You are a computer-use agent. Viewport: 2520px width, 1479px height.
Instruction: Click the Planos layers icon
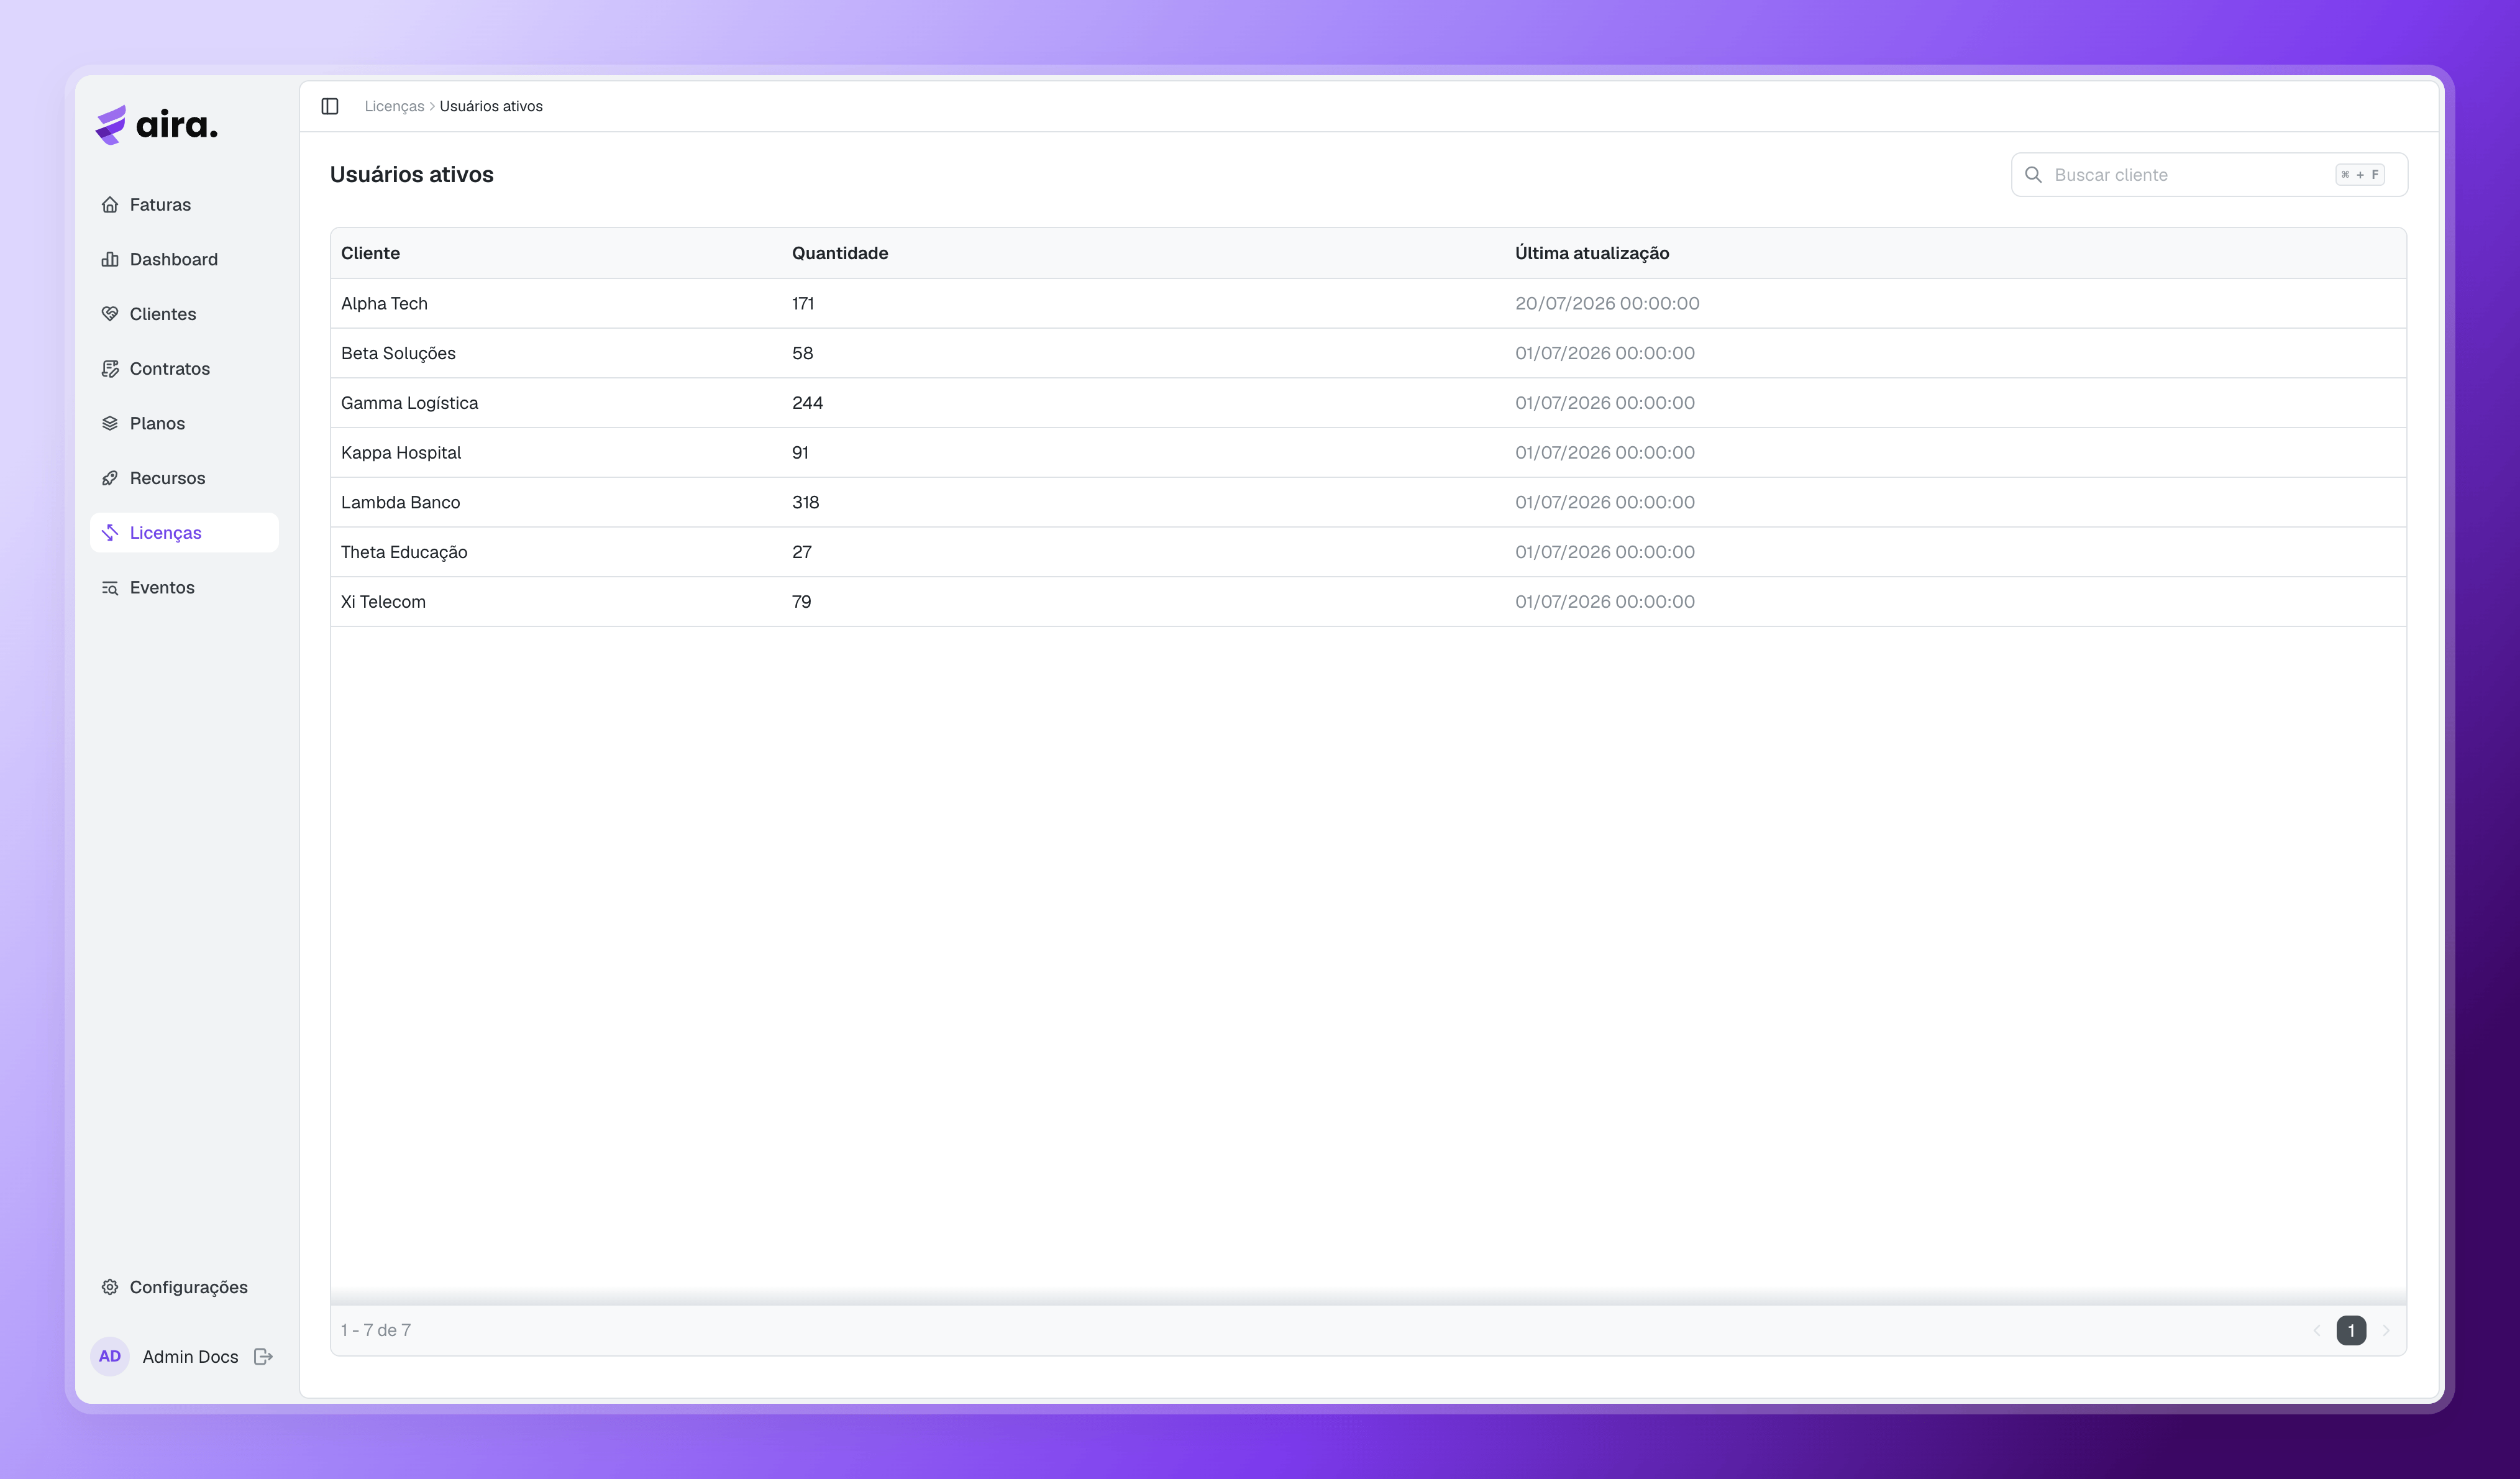(110, 423)
